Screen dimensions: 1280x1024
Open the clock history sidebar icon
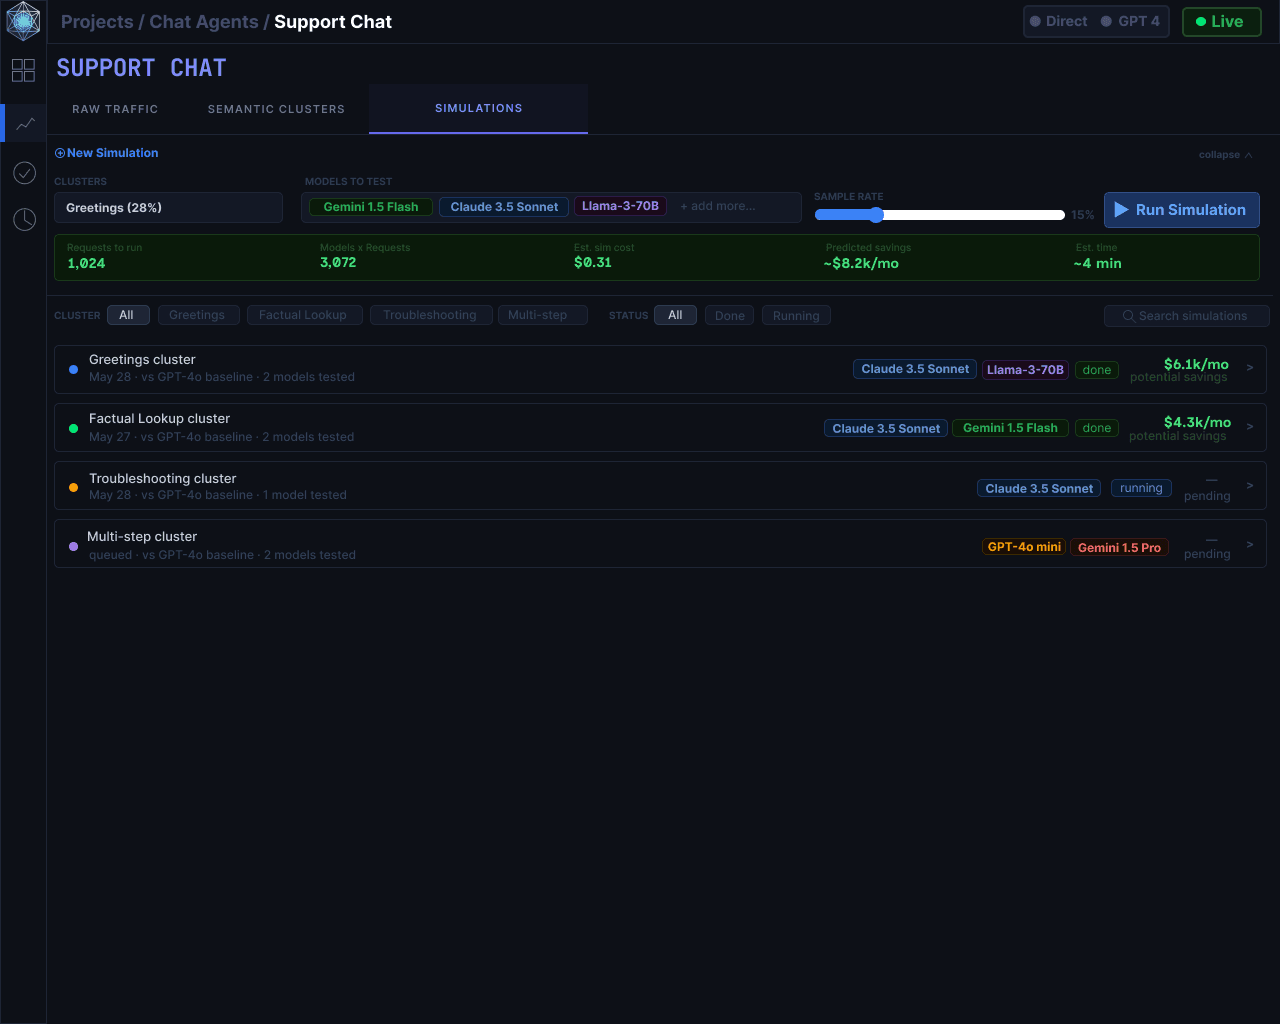(25, 219)
